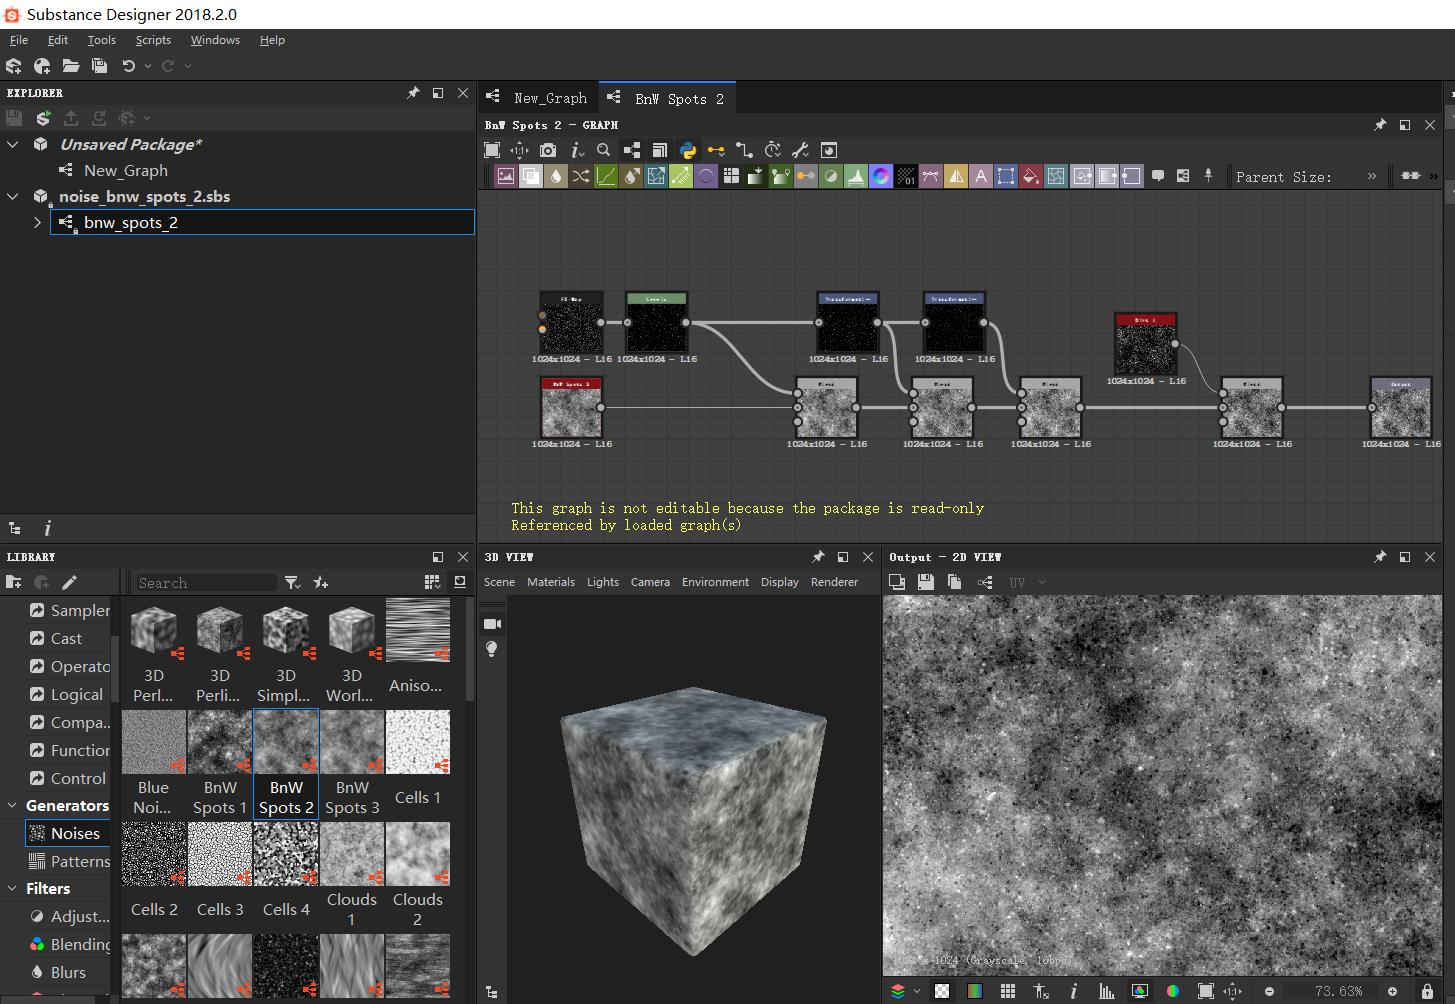The image size is (1455, 1004).
Task: Open the Materials menu in 3D View
Action: [551, 582]
